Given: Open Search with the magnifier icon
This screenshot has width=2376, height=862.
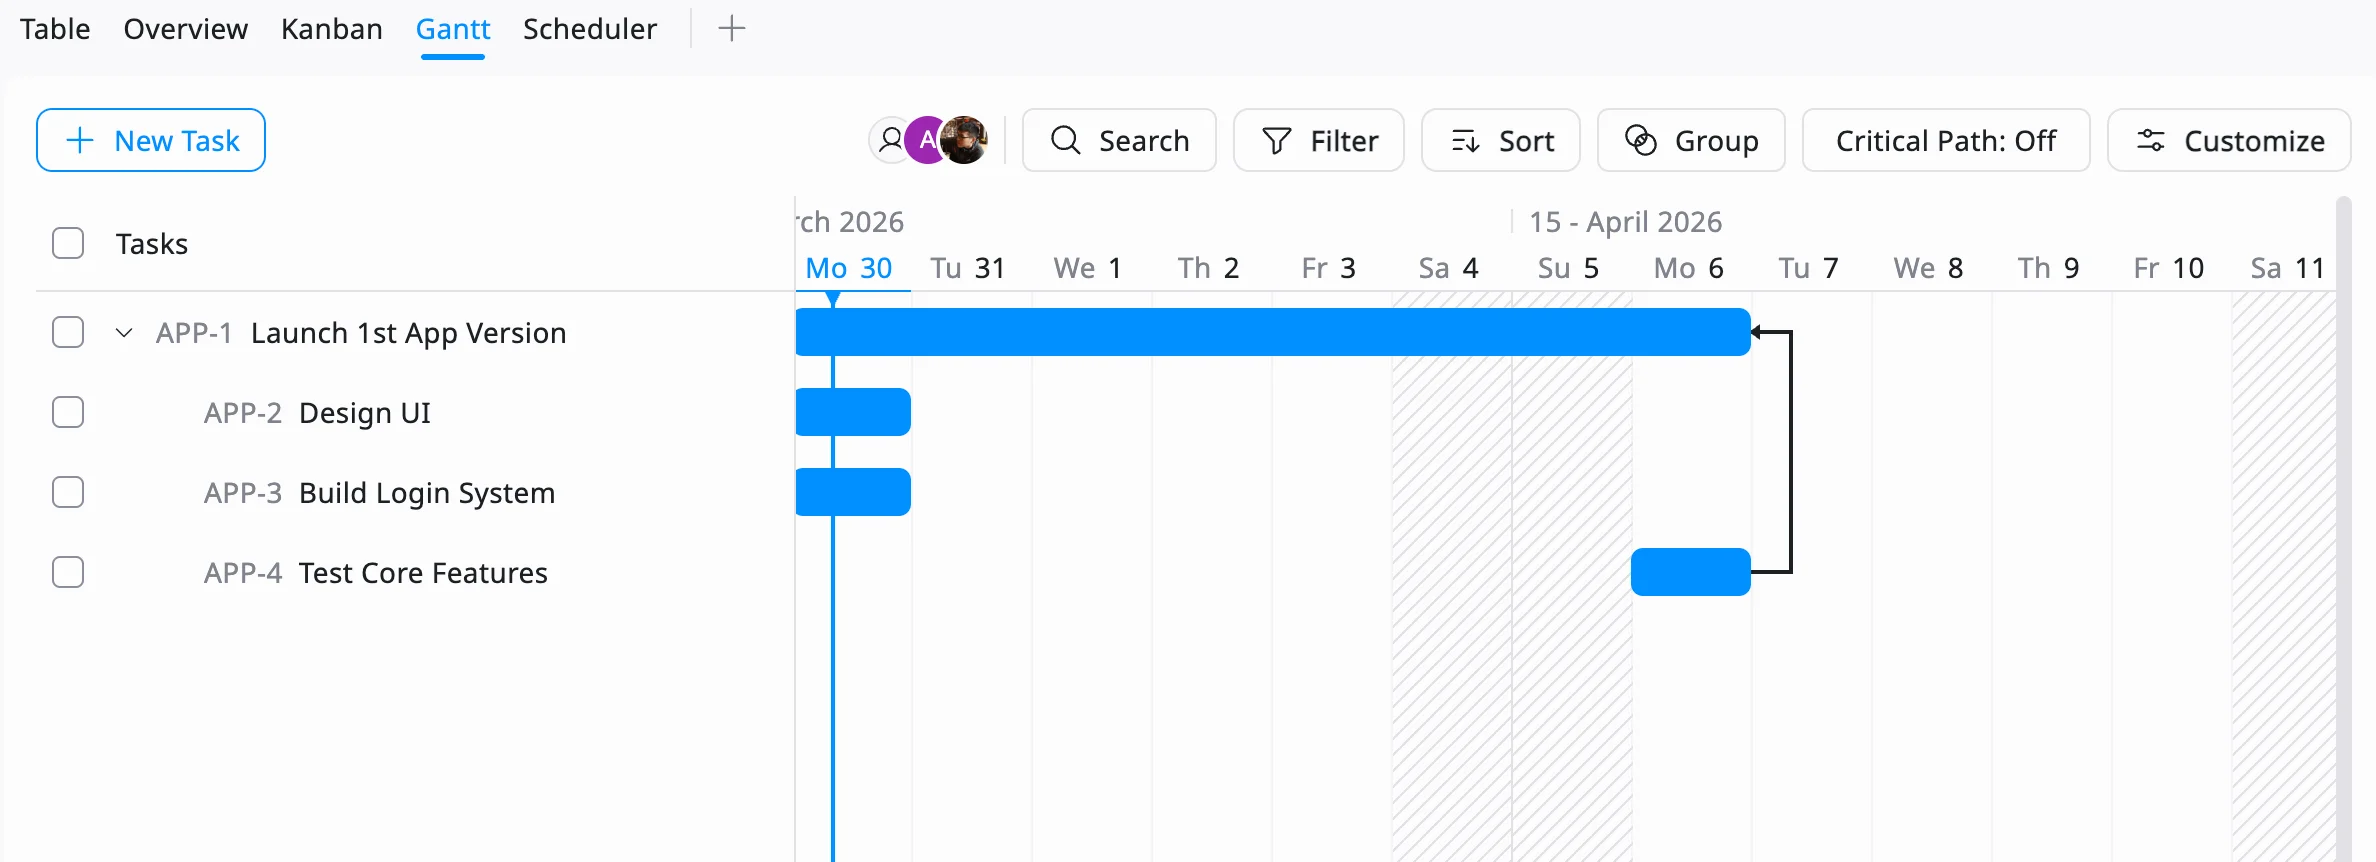Looking at the screenshot, I should click(1066, 140).
